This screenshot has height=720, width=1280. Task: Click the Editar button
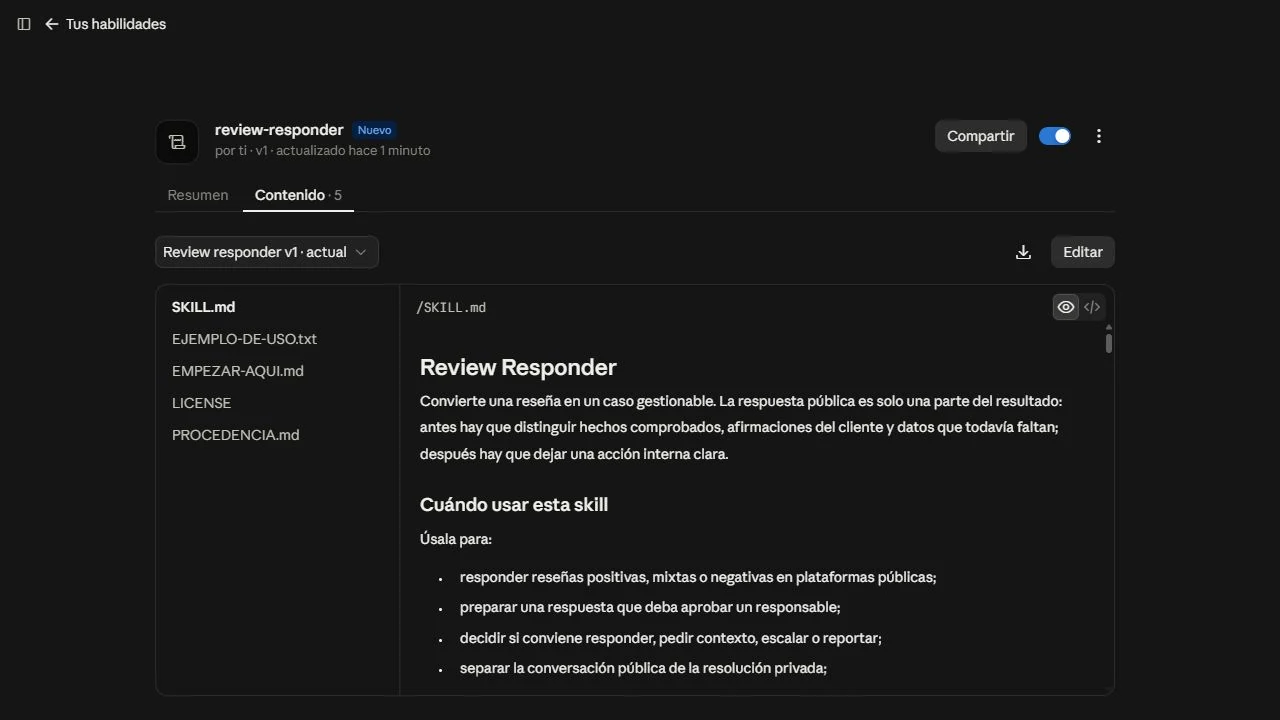[1083, 252]
